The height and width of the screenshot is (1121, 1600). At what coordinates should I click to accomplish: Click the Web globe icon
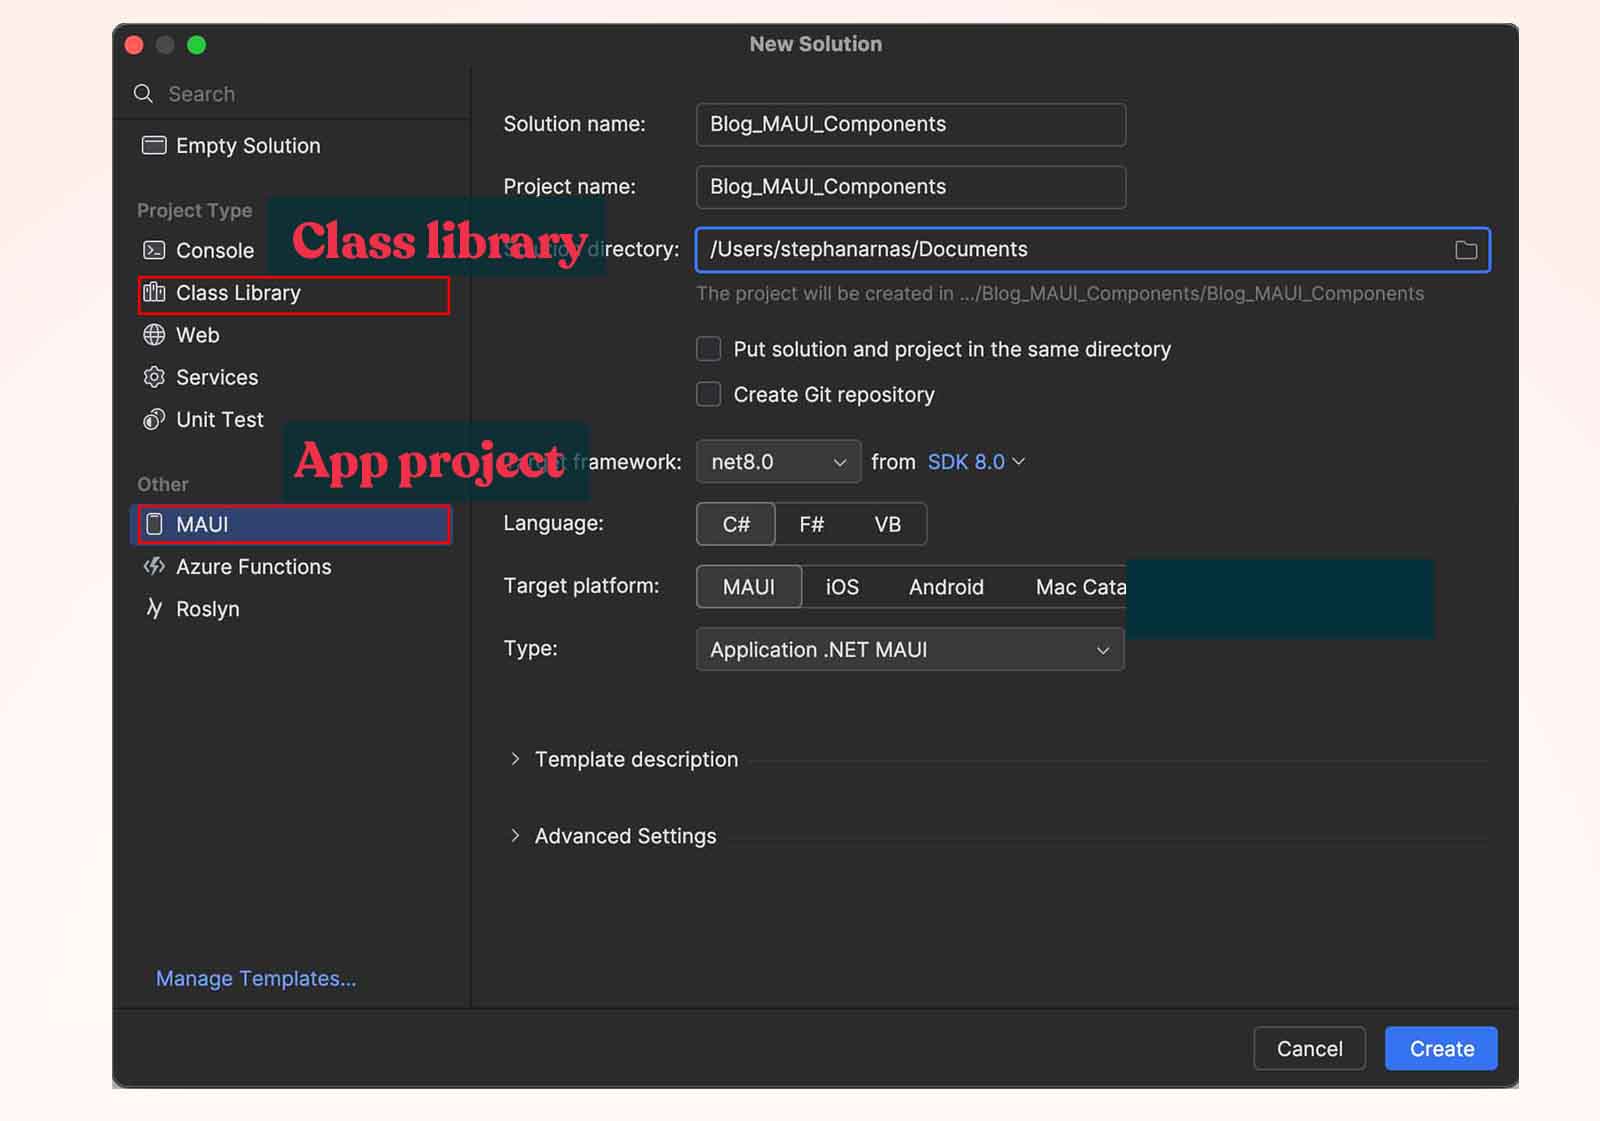click(x=154, y=334)
